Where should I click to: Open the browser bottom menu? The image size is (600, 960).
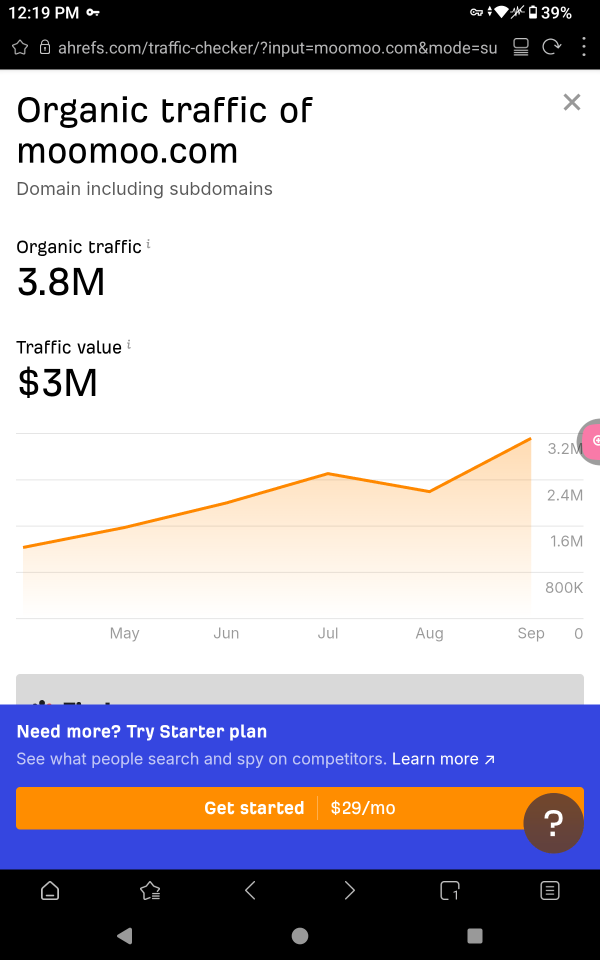(x=550, y=890)
